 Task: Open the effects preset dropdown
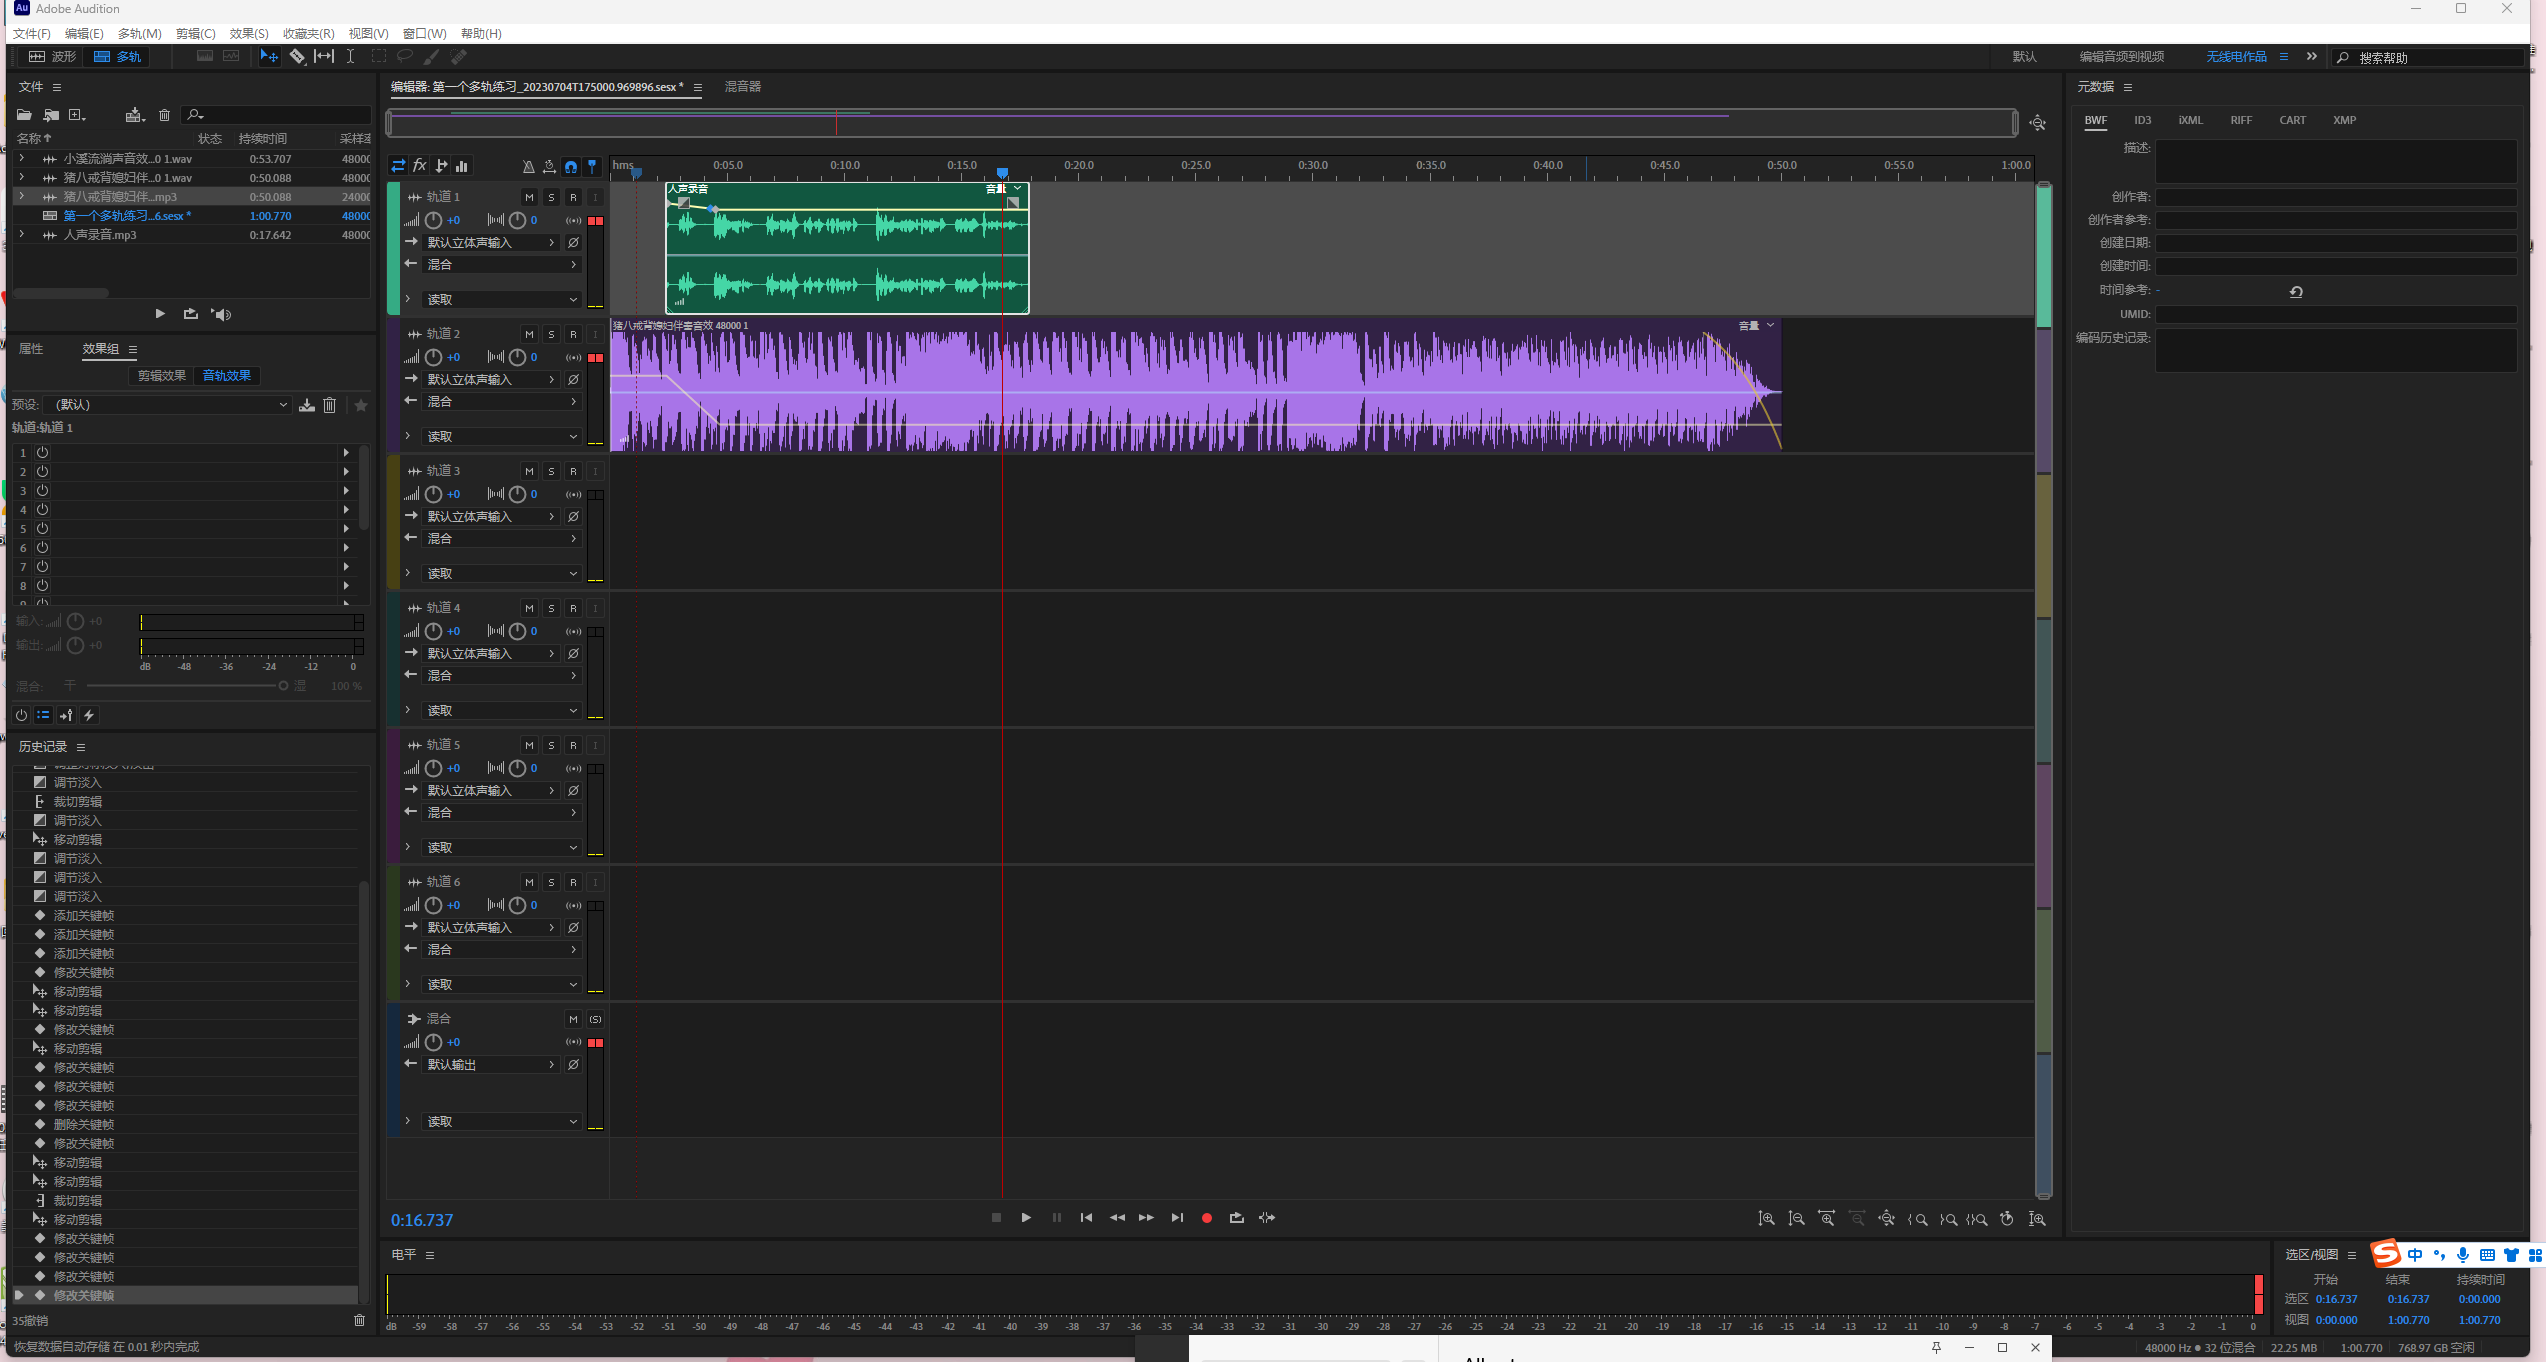(x=170, y=405)
